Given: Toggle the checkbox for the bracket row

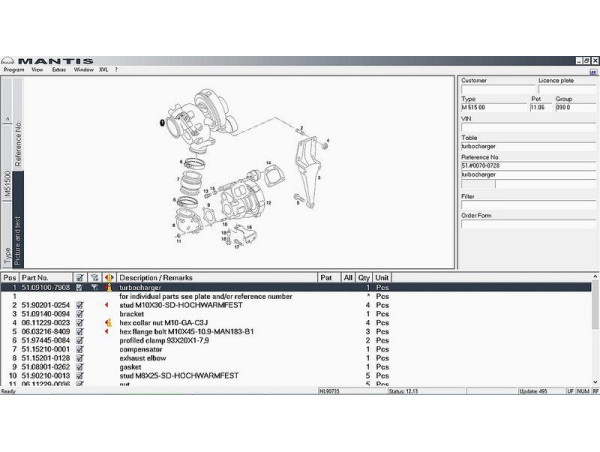Looking at the screenshot, I should (x=79, y=313).
